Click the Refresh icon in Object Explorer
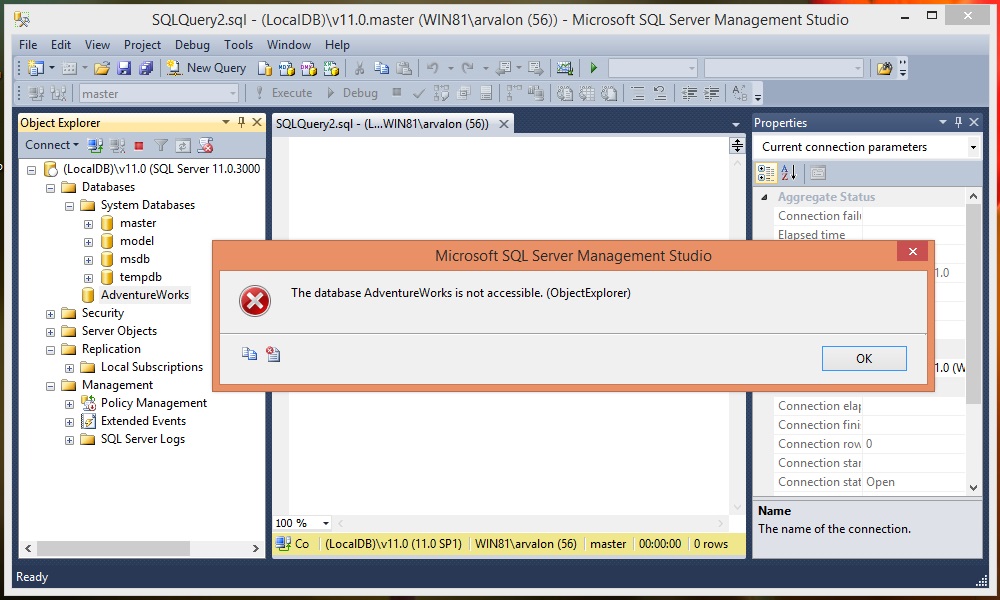This screenshot has width=1000, height=600. (183, 146)
